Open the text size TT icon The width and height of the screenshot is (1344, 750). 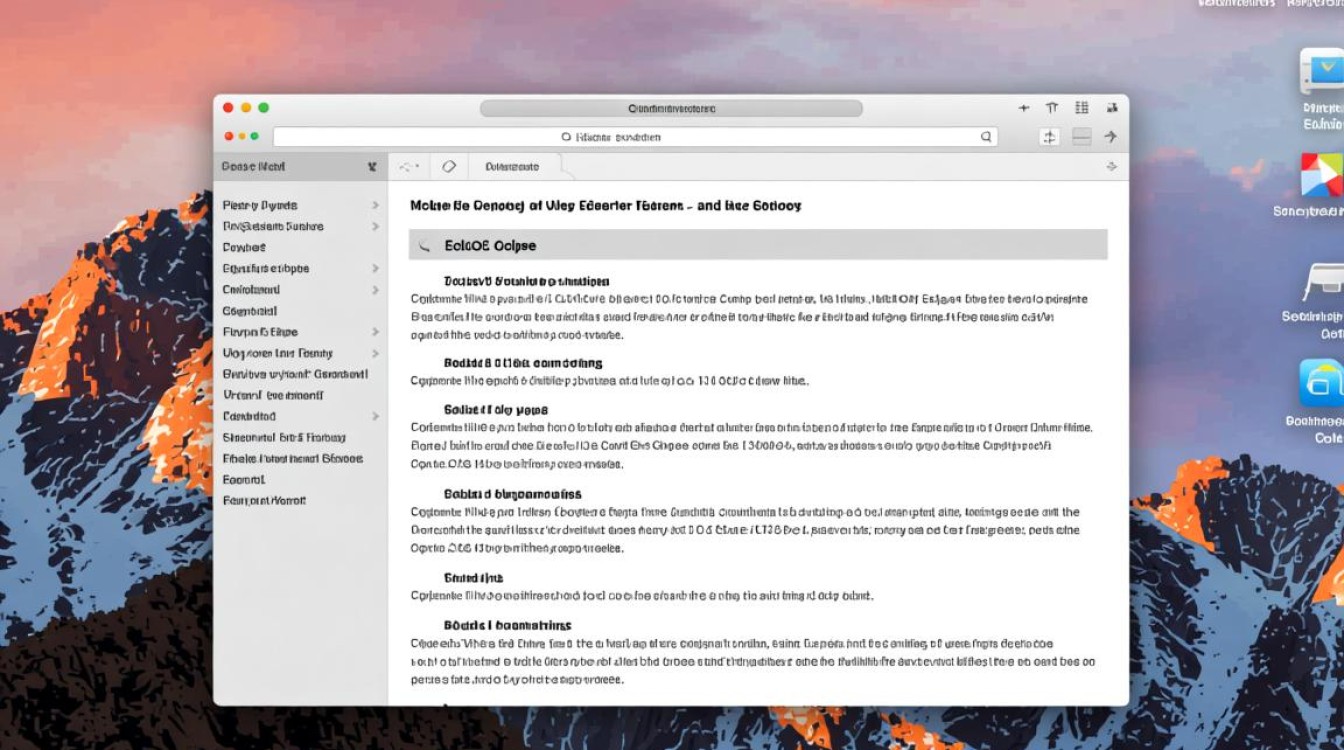click(x=1052, y=108)
